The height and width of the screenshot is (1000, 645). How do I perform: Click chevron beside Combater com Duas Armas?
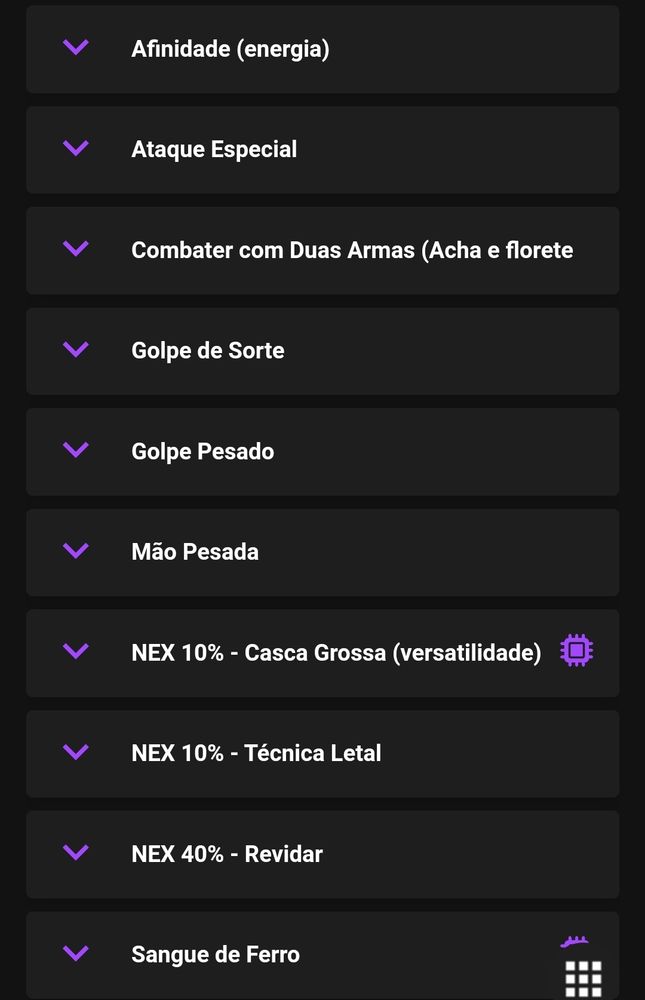[x=76, y=249]
